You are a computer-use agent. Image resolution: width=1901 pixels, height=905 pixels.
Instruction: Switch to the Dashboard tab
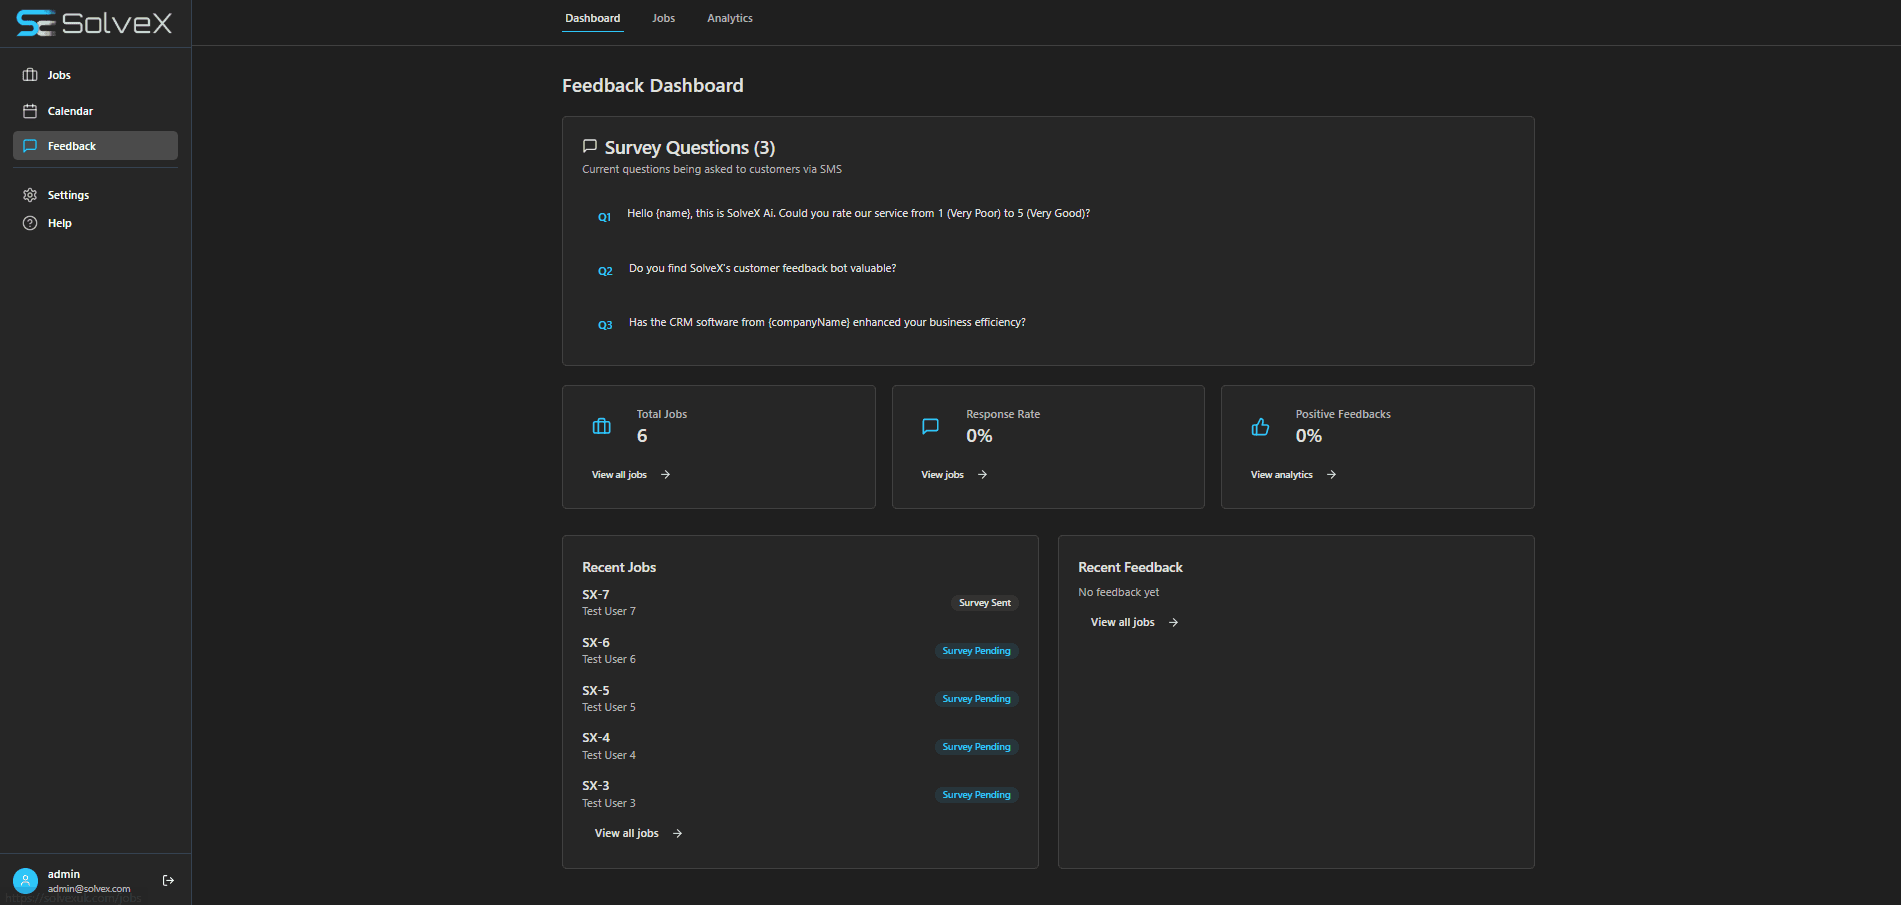point(593,18)
